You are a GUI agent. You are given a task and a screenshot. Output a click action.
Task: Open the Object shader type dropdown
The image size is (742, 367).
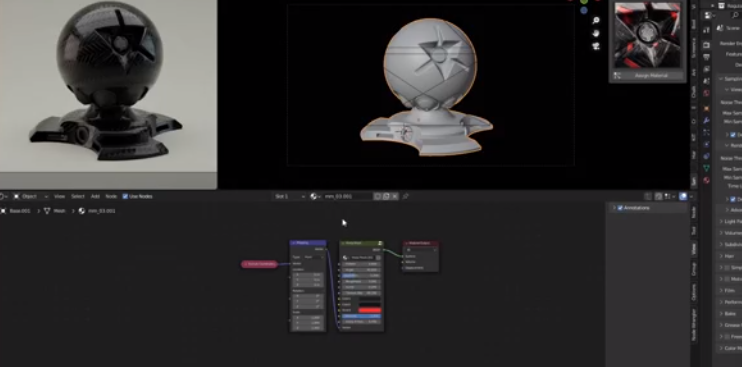tap(31, 196)
